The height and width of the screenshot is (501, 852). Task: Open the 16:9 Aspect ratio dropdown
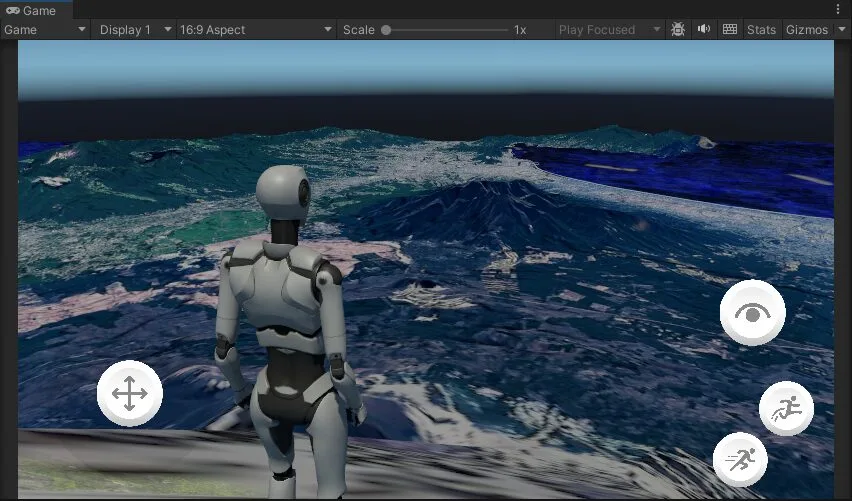point(255,30)
